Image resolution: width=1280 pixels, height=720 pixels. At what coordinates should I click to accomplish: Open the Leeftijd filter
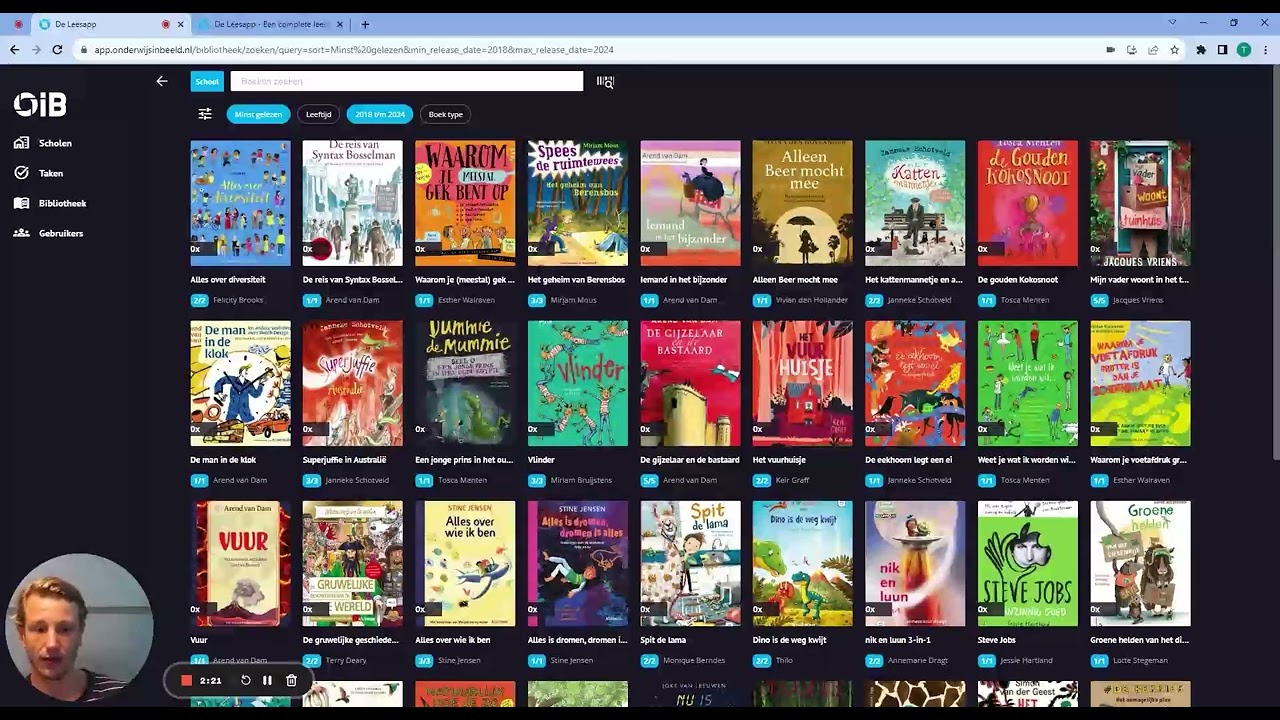pyautogui.click(x=318, y=114)
